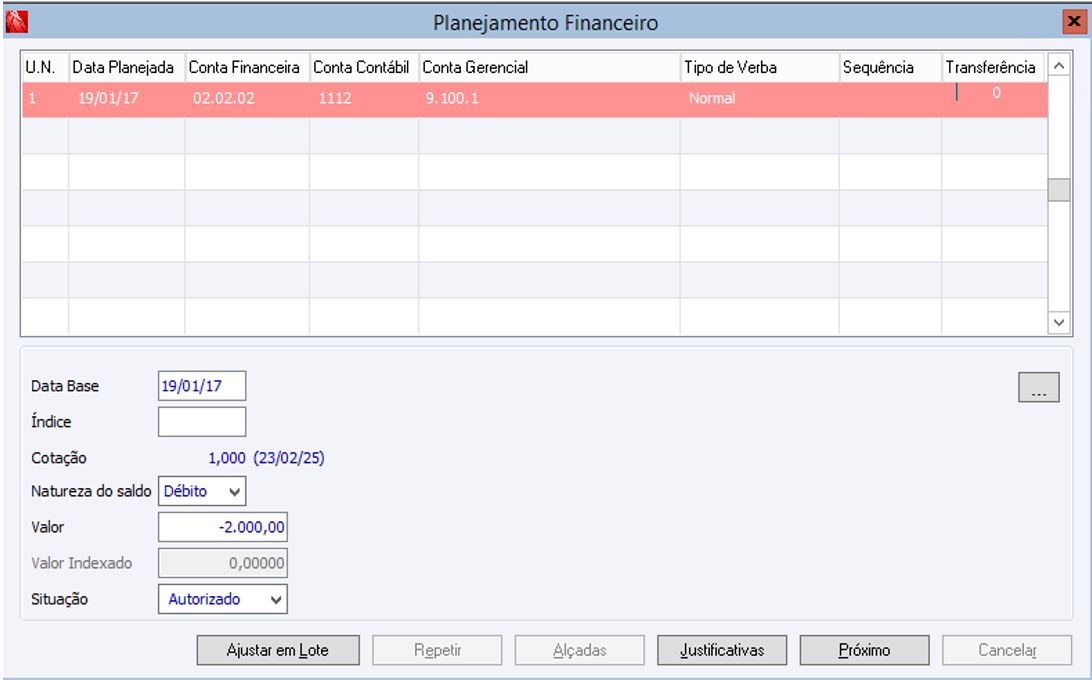
Task: Click the Valor Indexado field
Action: [223, 563]
